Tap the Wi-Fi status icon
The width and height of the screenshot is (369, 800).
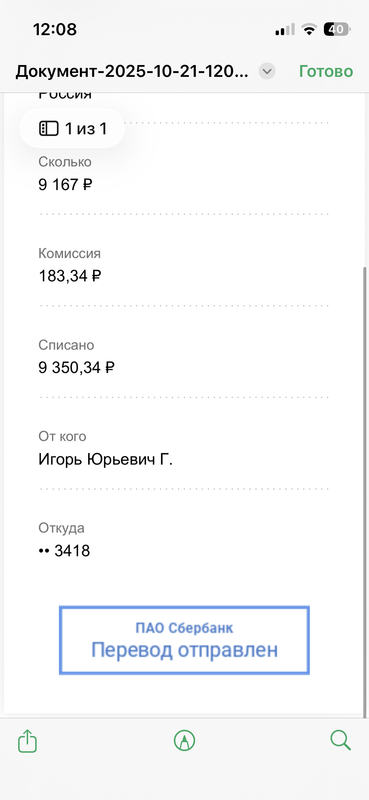click(308, 30)
